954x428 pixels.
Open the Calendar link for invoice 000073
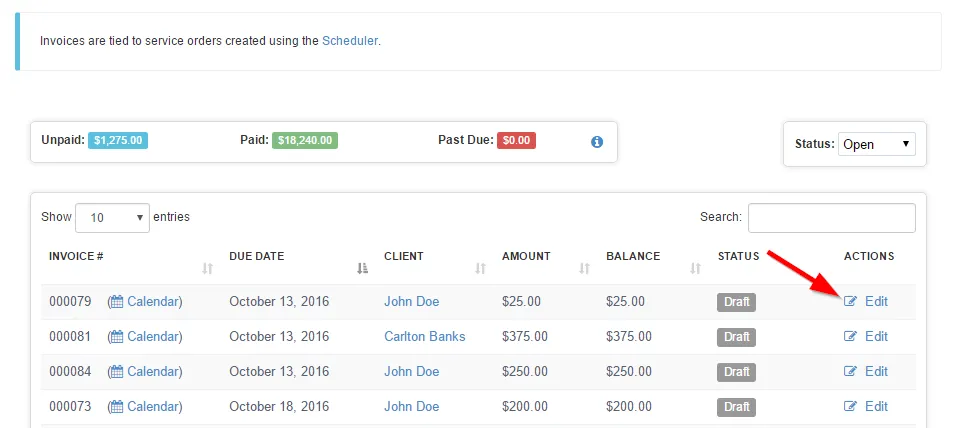(x=153, y=407)
